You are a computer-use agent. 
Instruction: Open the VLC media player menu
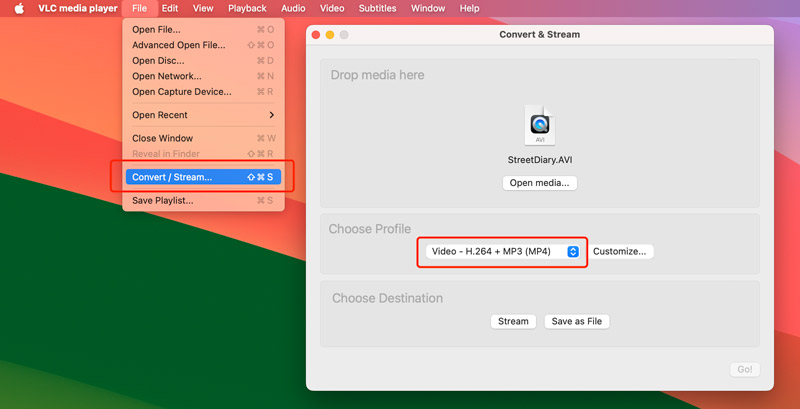(x=78, y=9)
